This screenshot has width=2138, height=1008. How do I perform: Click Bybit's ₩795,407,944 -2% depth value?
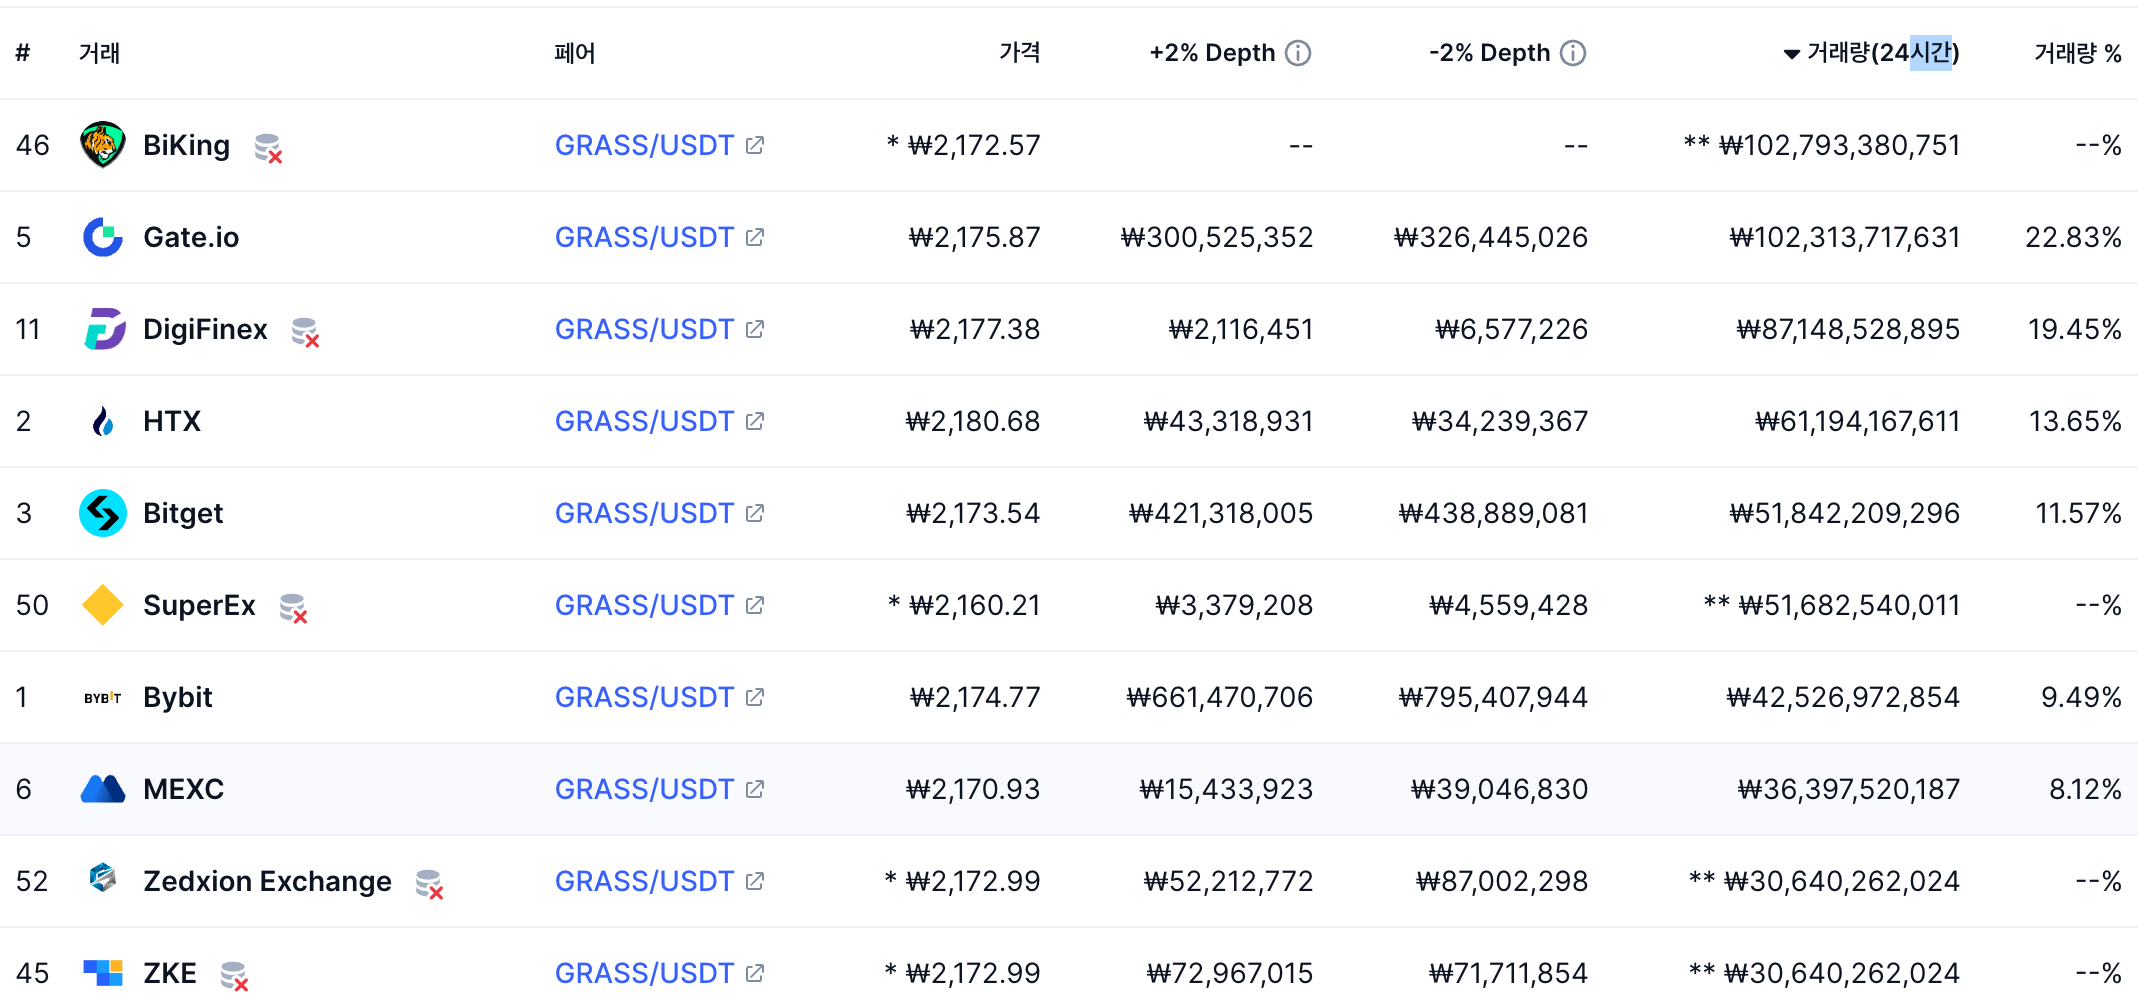pos(1493,697)
